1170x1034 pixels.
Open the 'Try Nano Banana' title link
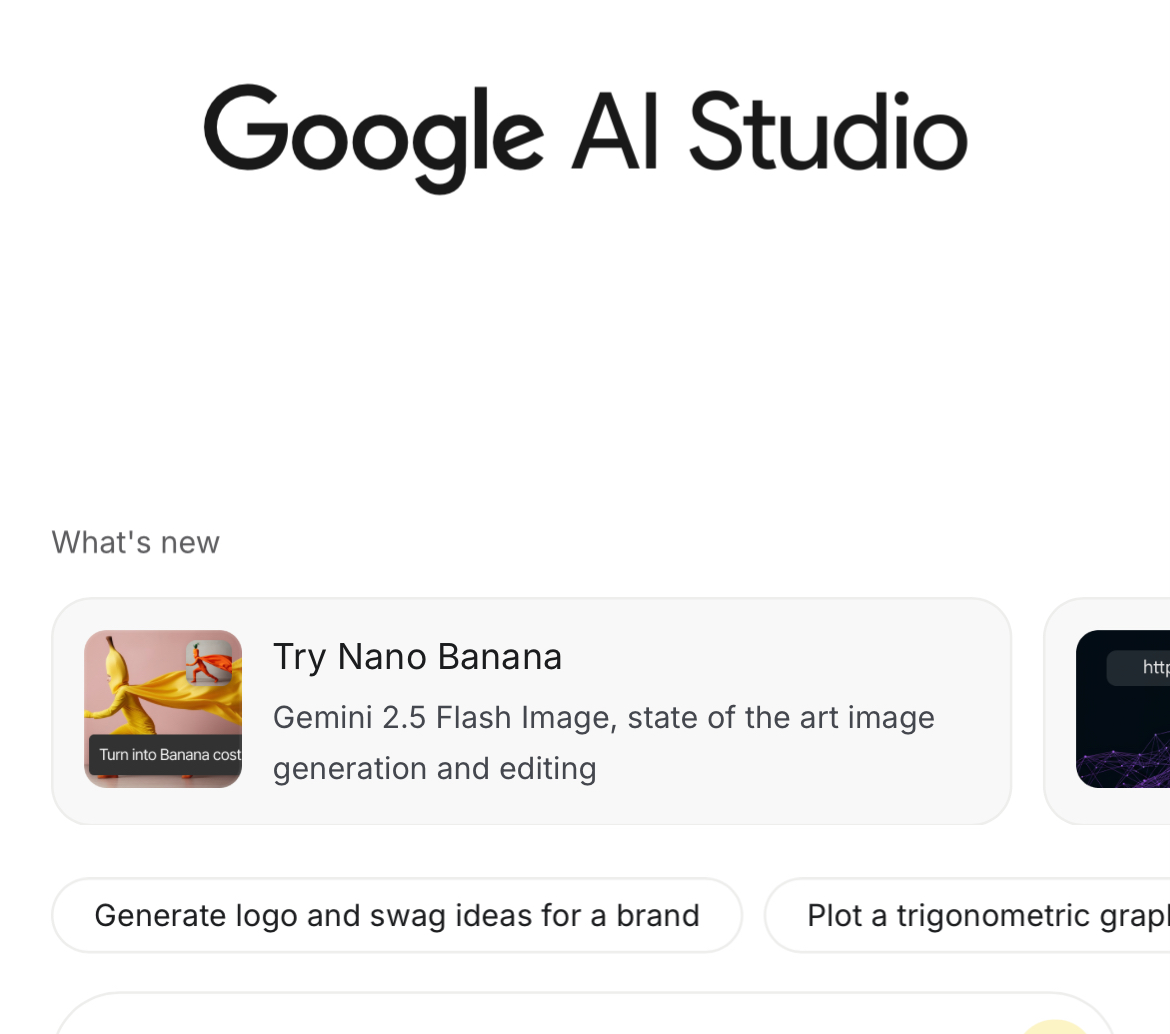click(x=417, y=657)
